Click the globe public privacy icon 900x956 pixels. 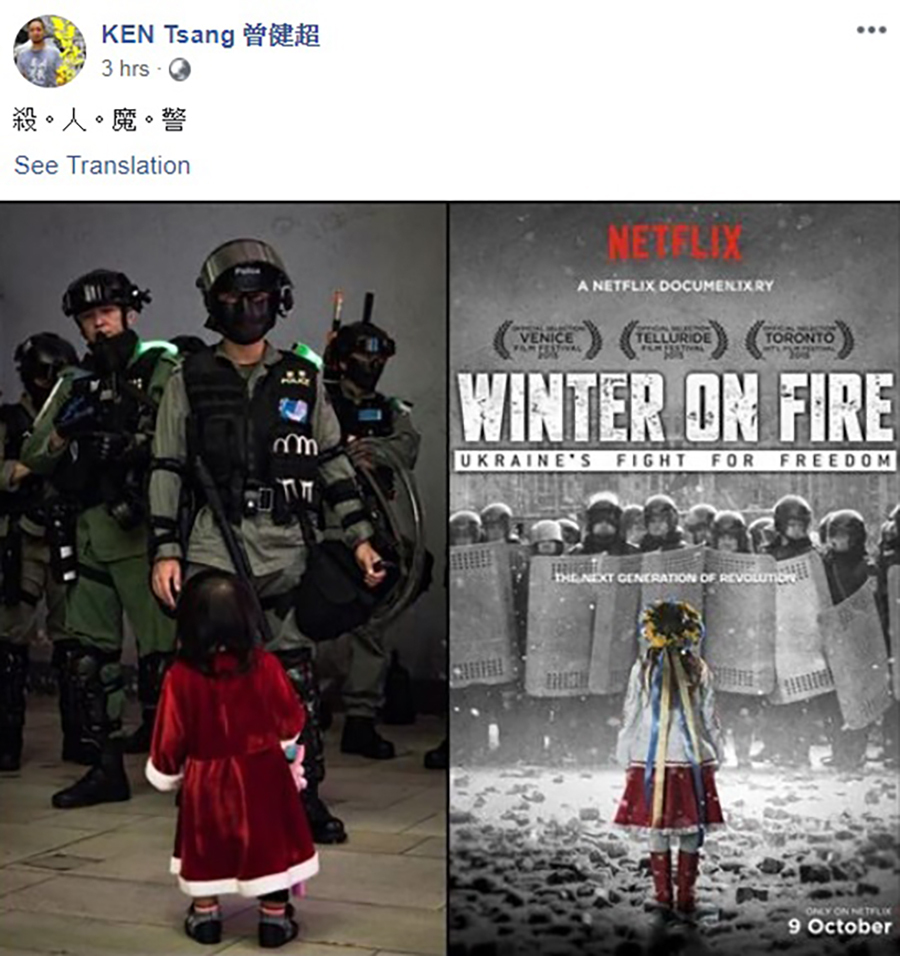coord(179,70)
